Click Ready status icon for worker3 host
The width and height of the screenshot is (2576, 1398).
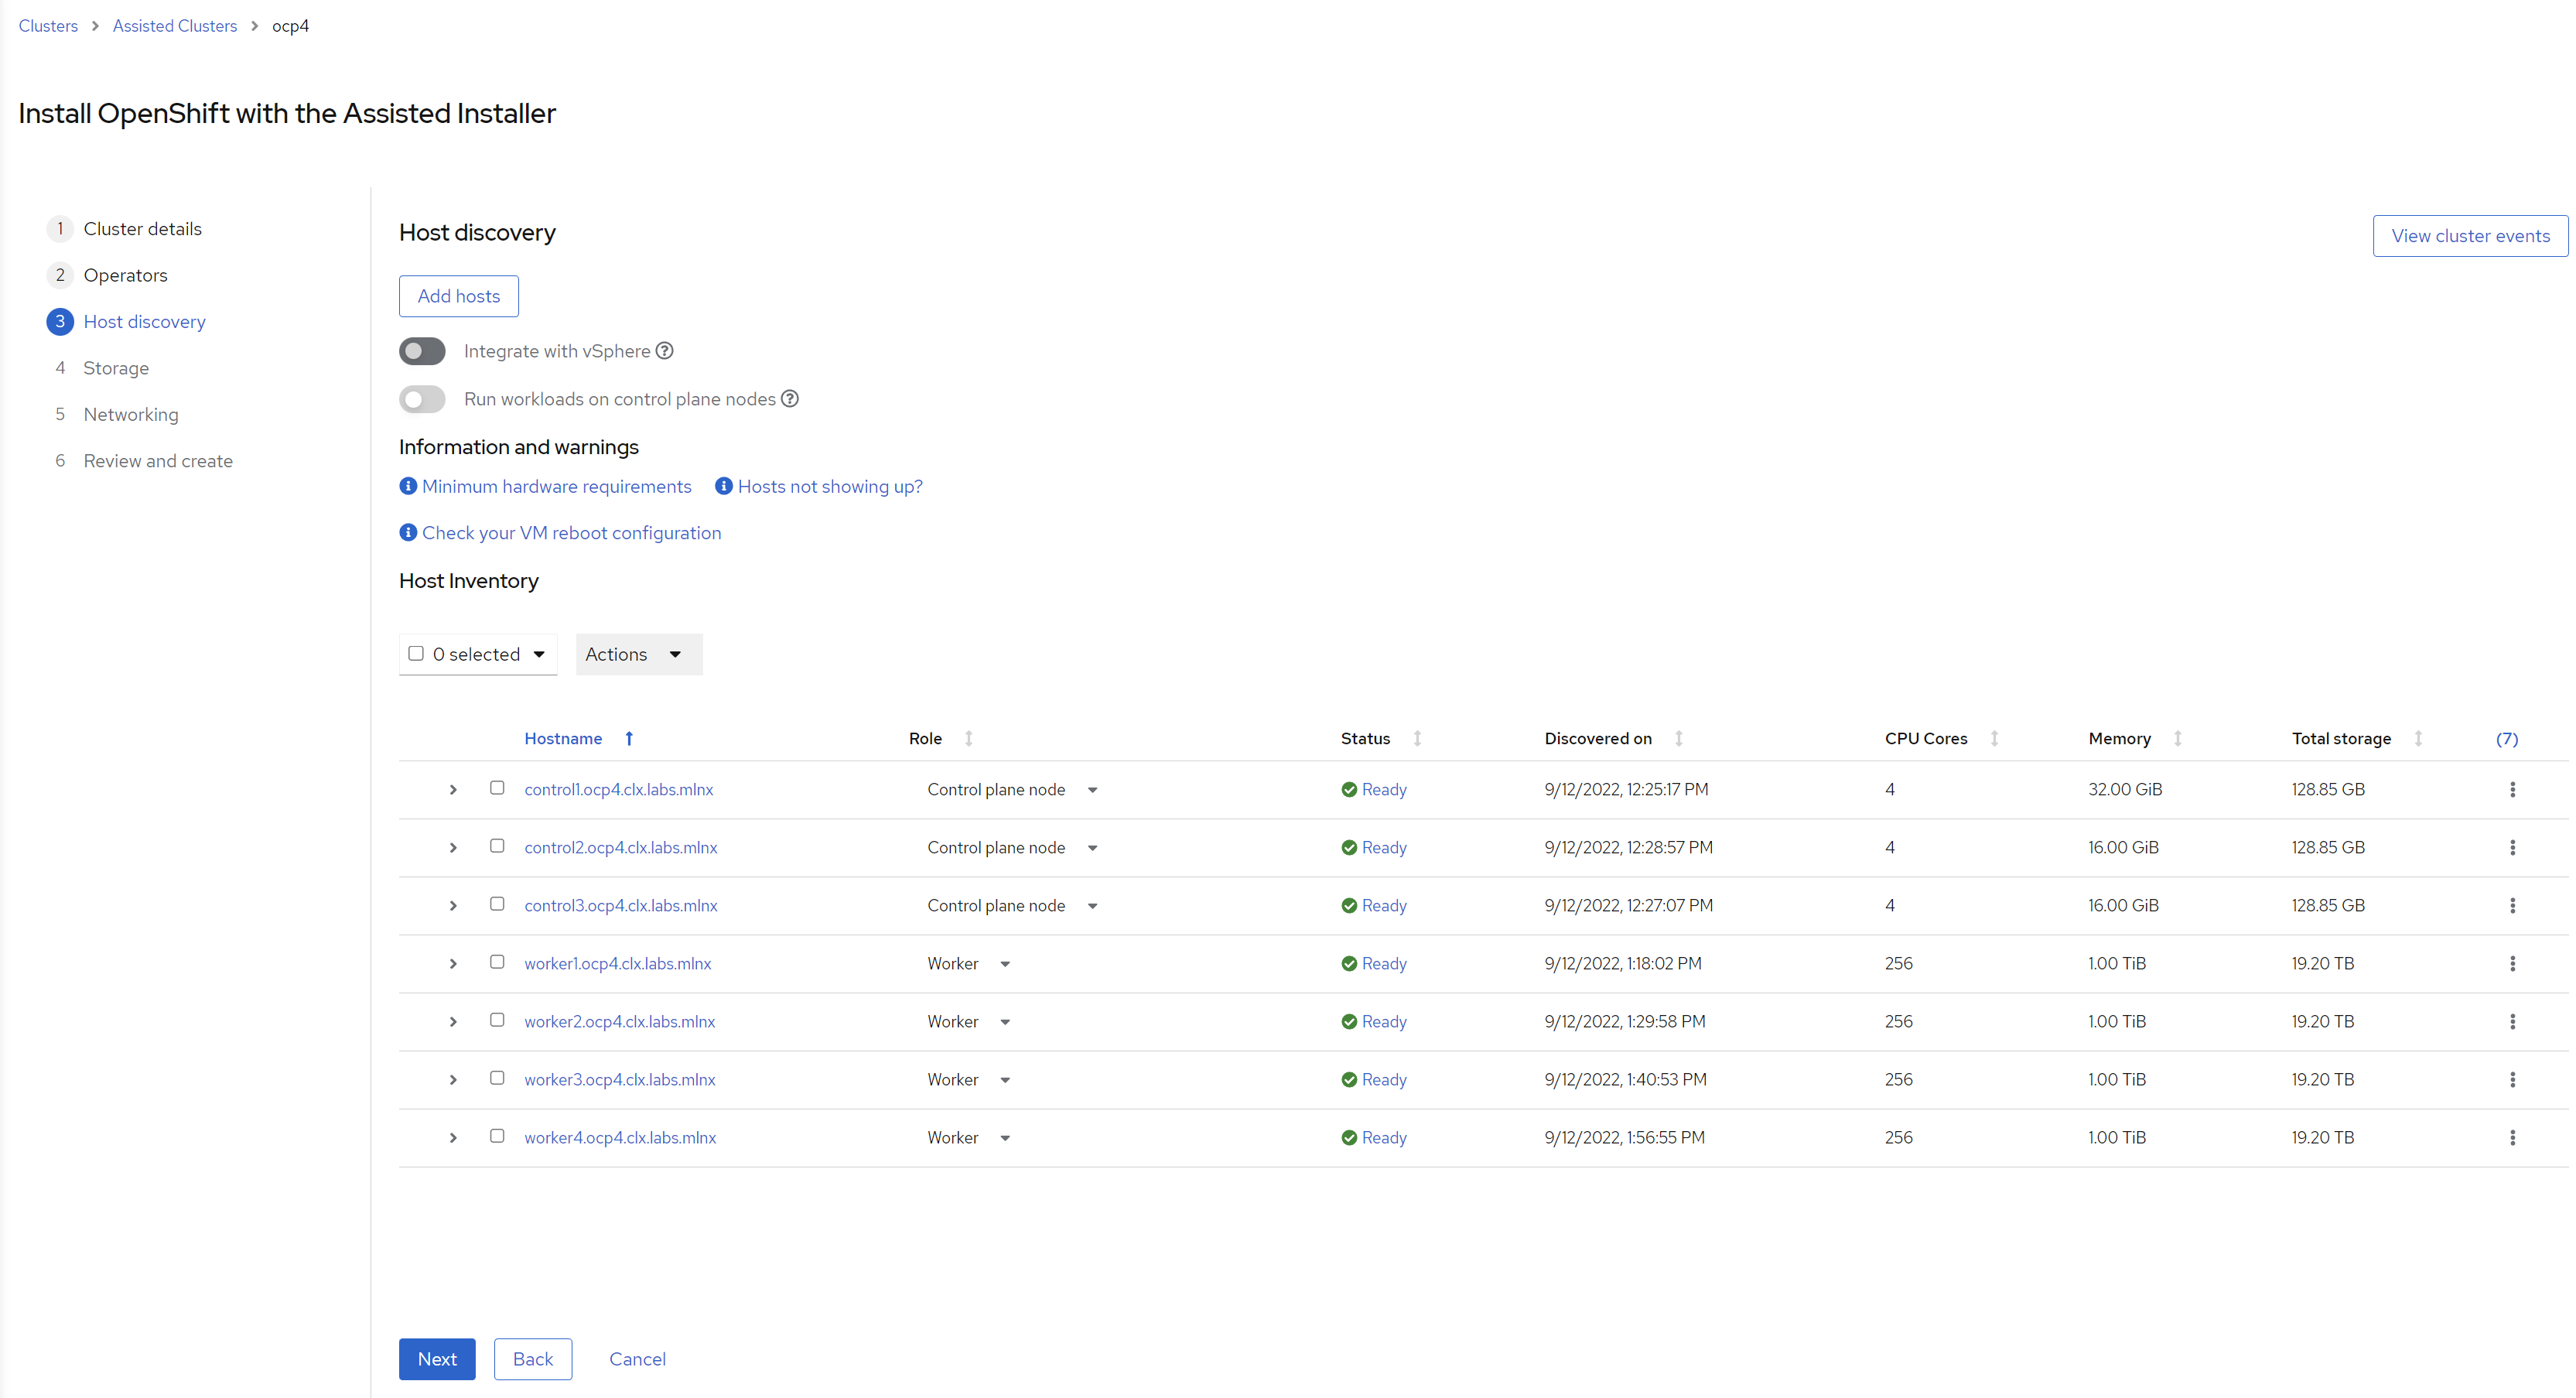[x=1349, y=1080]
